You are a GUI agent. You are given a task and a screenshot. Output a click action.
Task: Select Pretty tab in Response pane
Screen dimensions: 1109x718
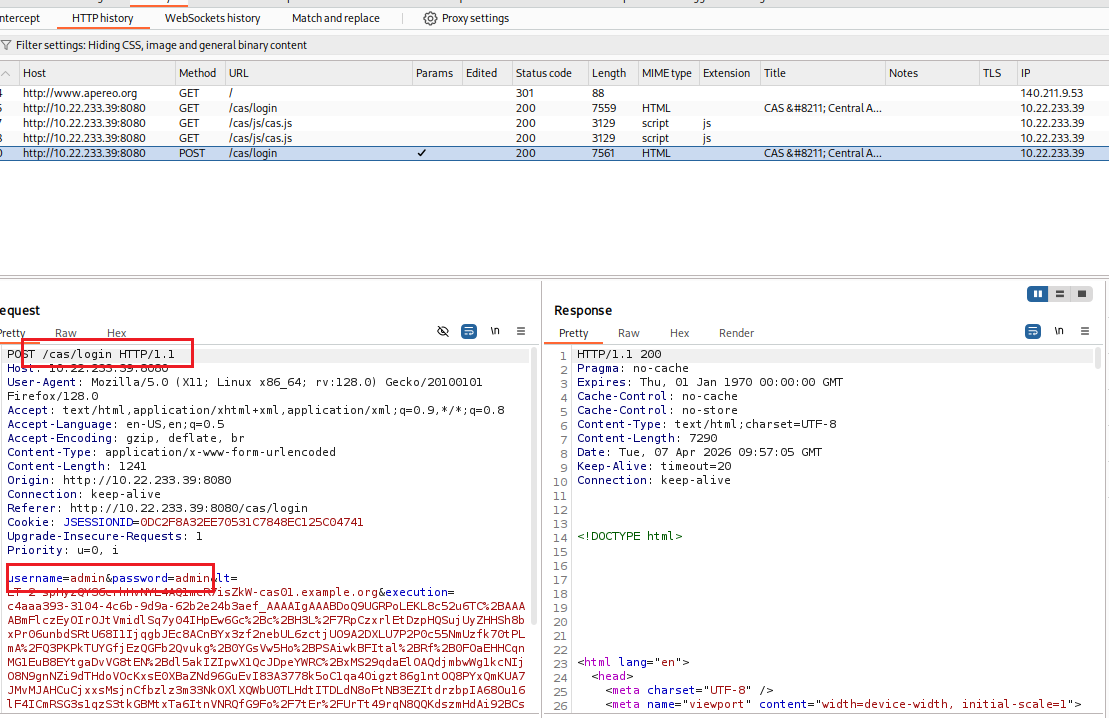coord(574,333)
